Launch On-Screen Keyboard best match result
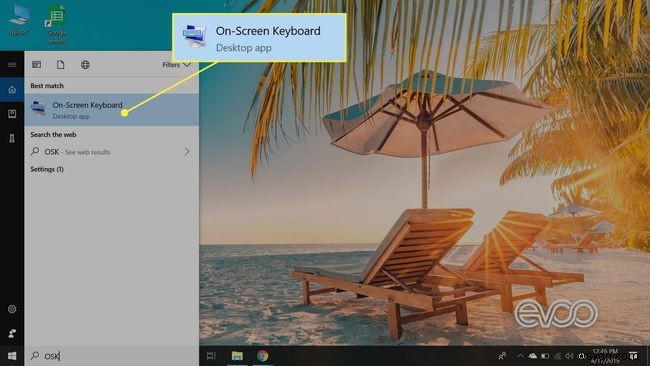This screenshot has width=650, height=366. coord(112,110)
